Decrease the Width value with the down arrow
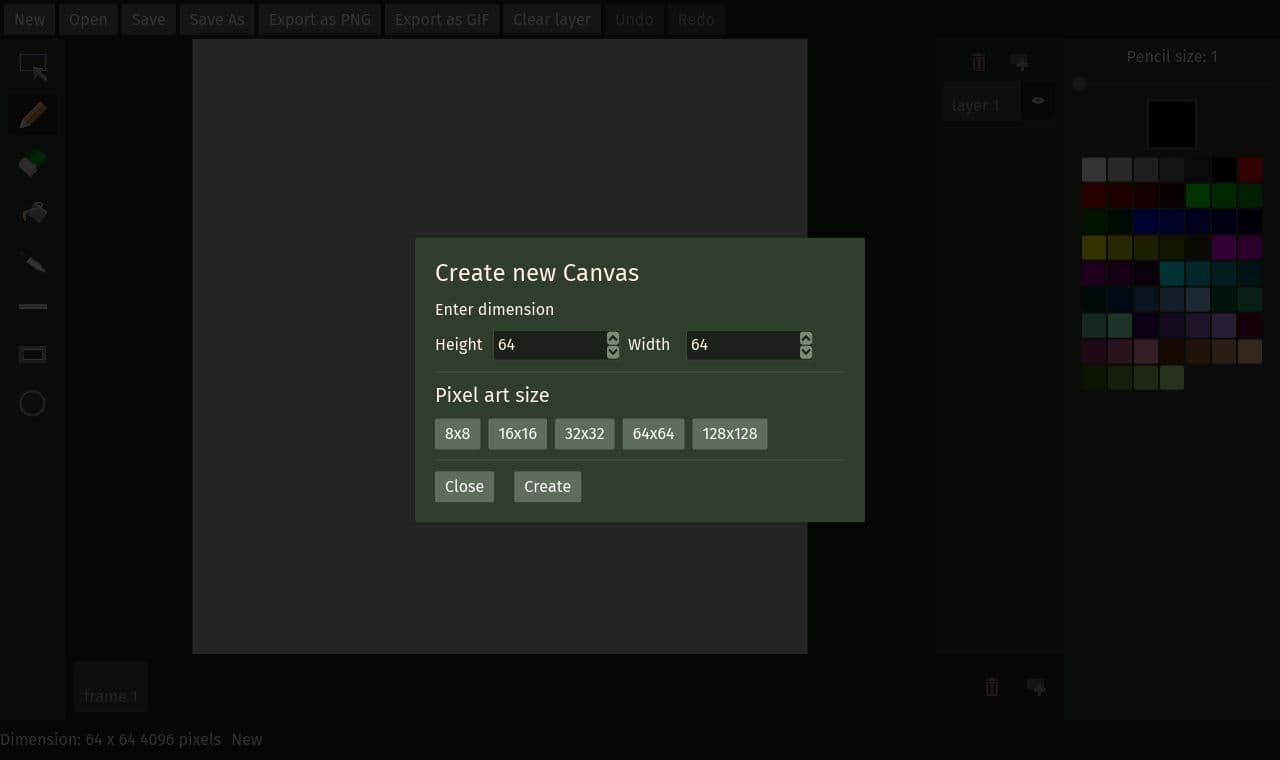Viewport: 1280px width, 760px height. (x=806, y=351)
